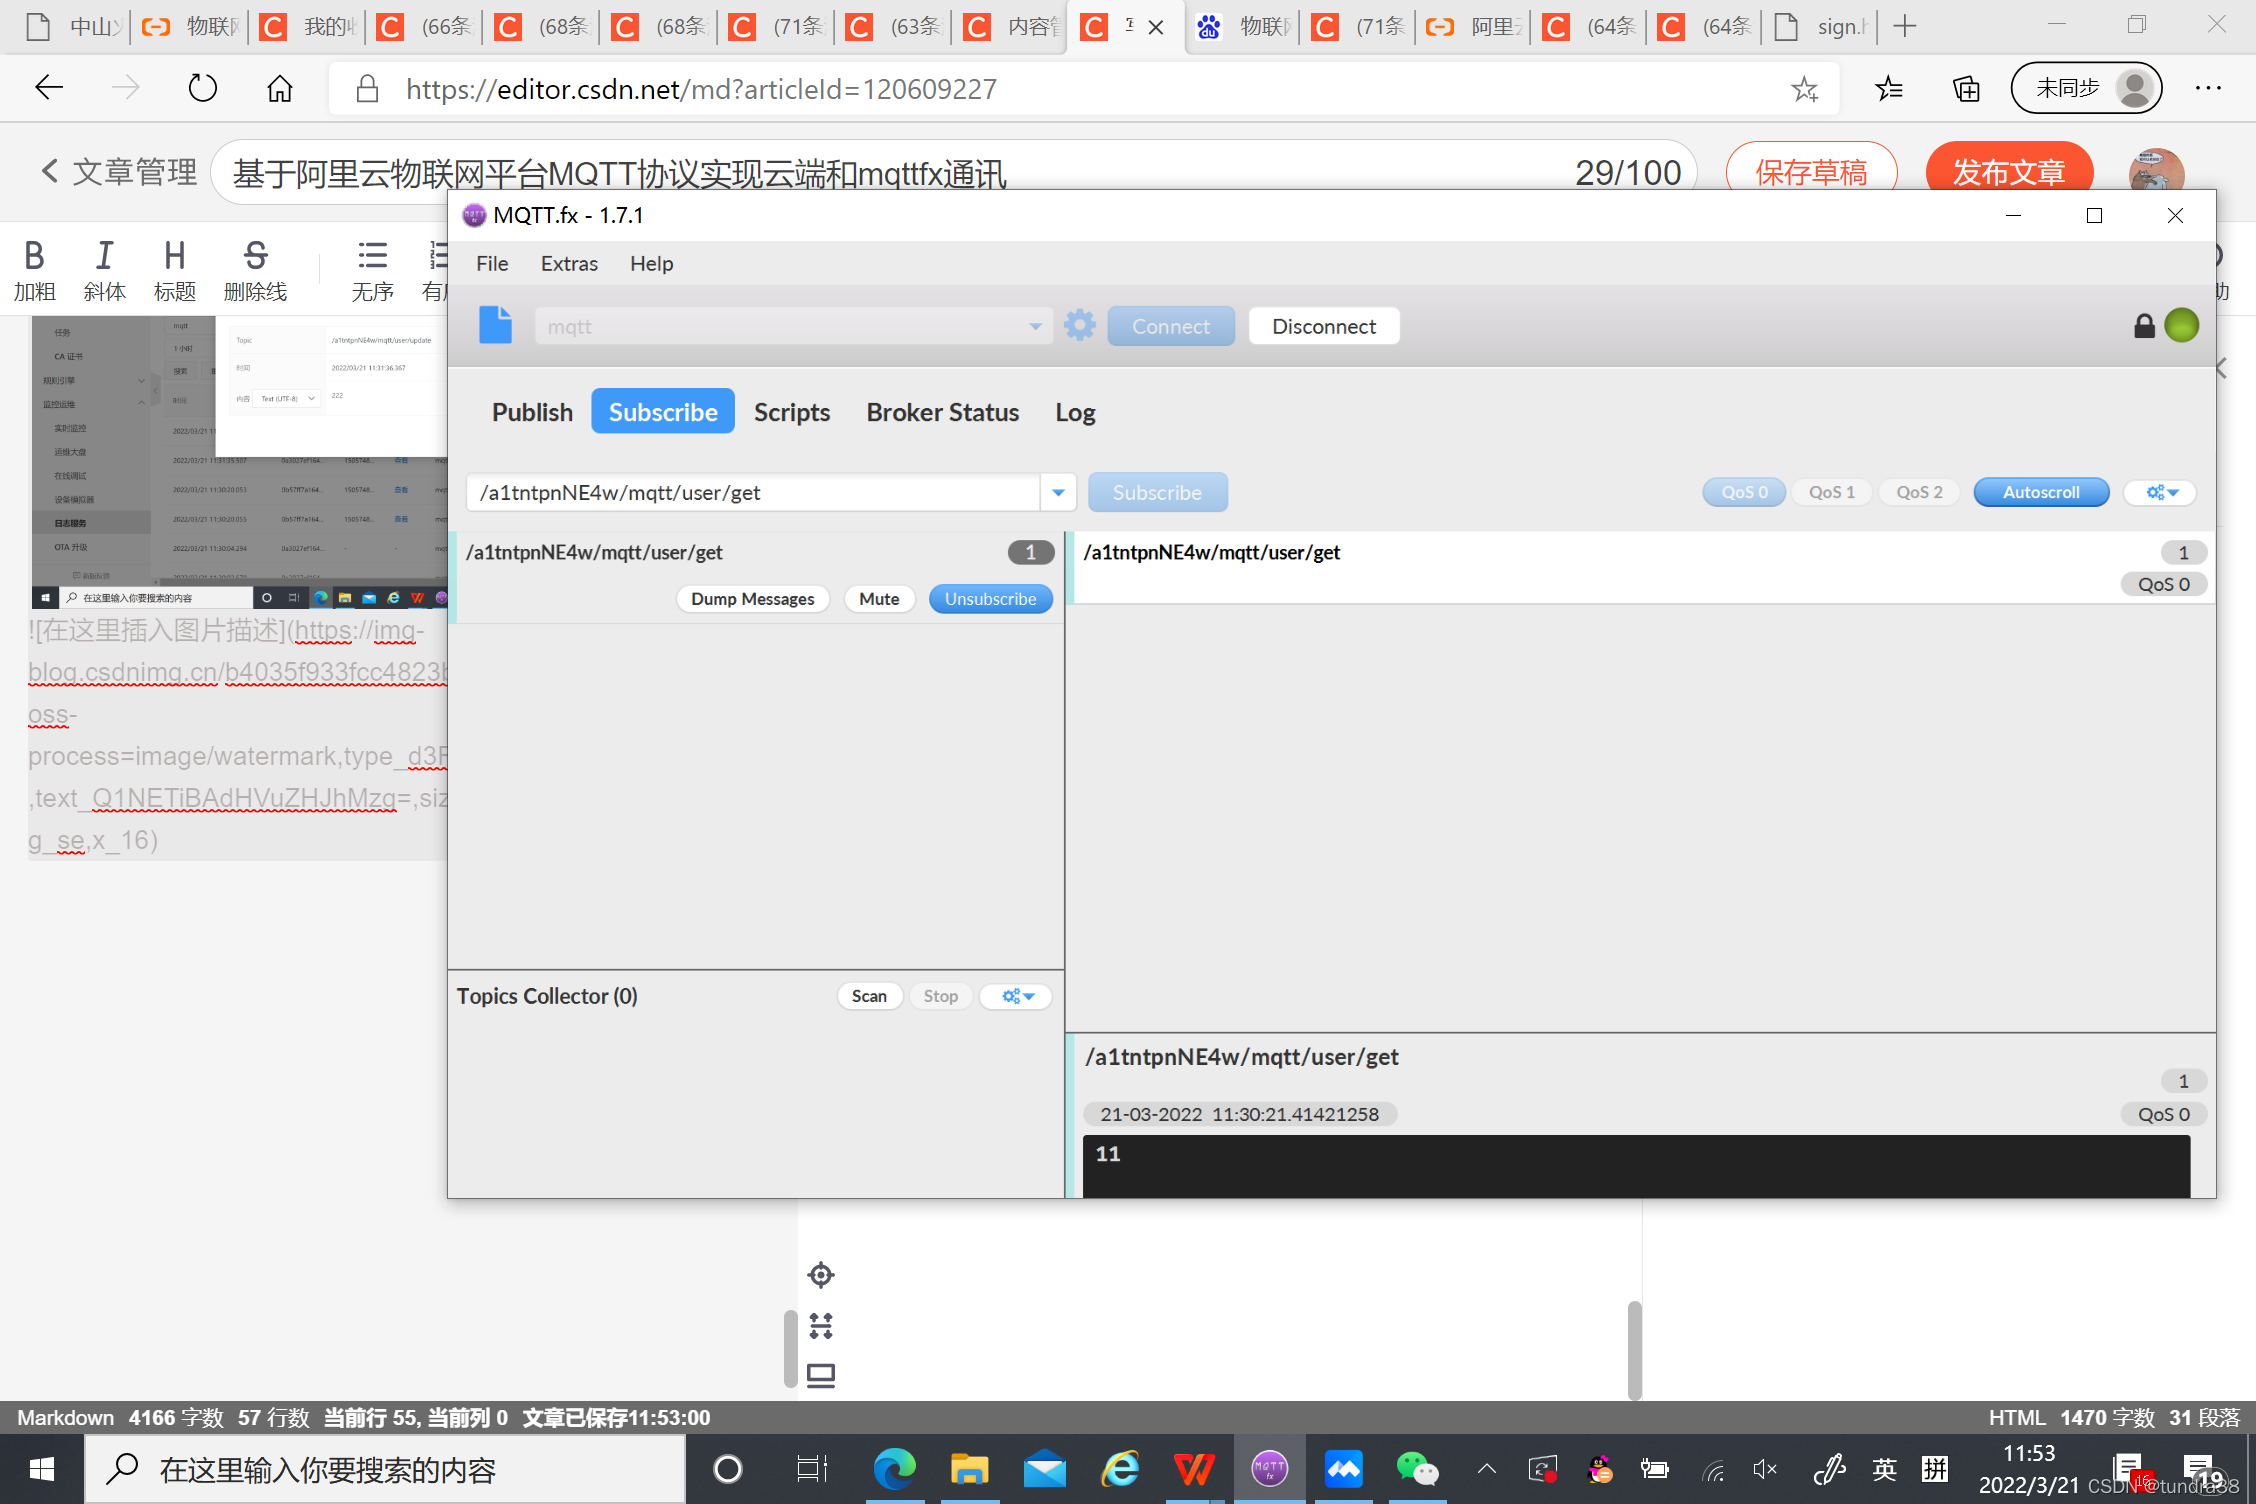Viewport: 2256px width, 1504px height.
Task: Show hidden system tray icons
Action: 1487,1469
